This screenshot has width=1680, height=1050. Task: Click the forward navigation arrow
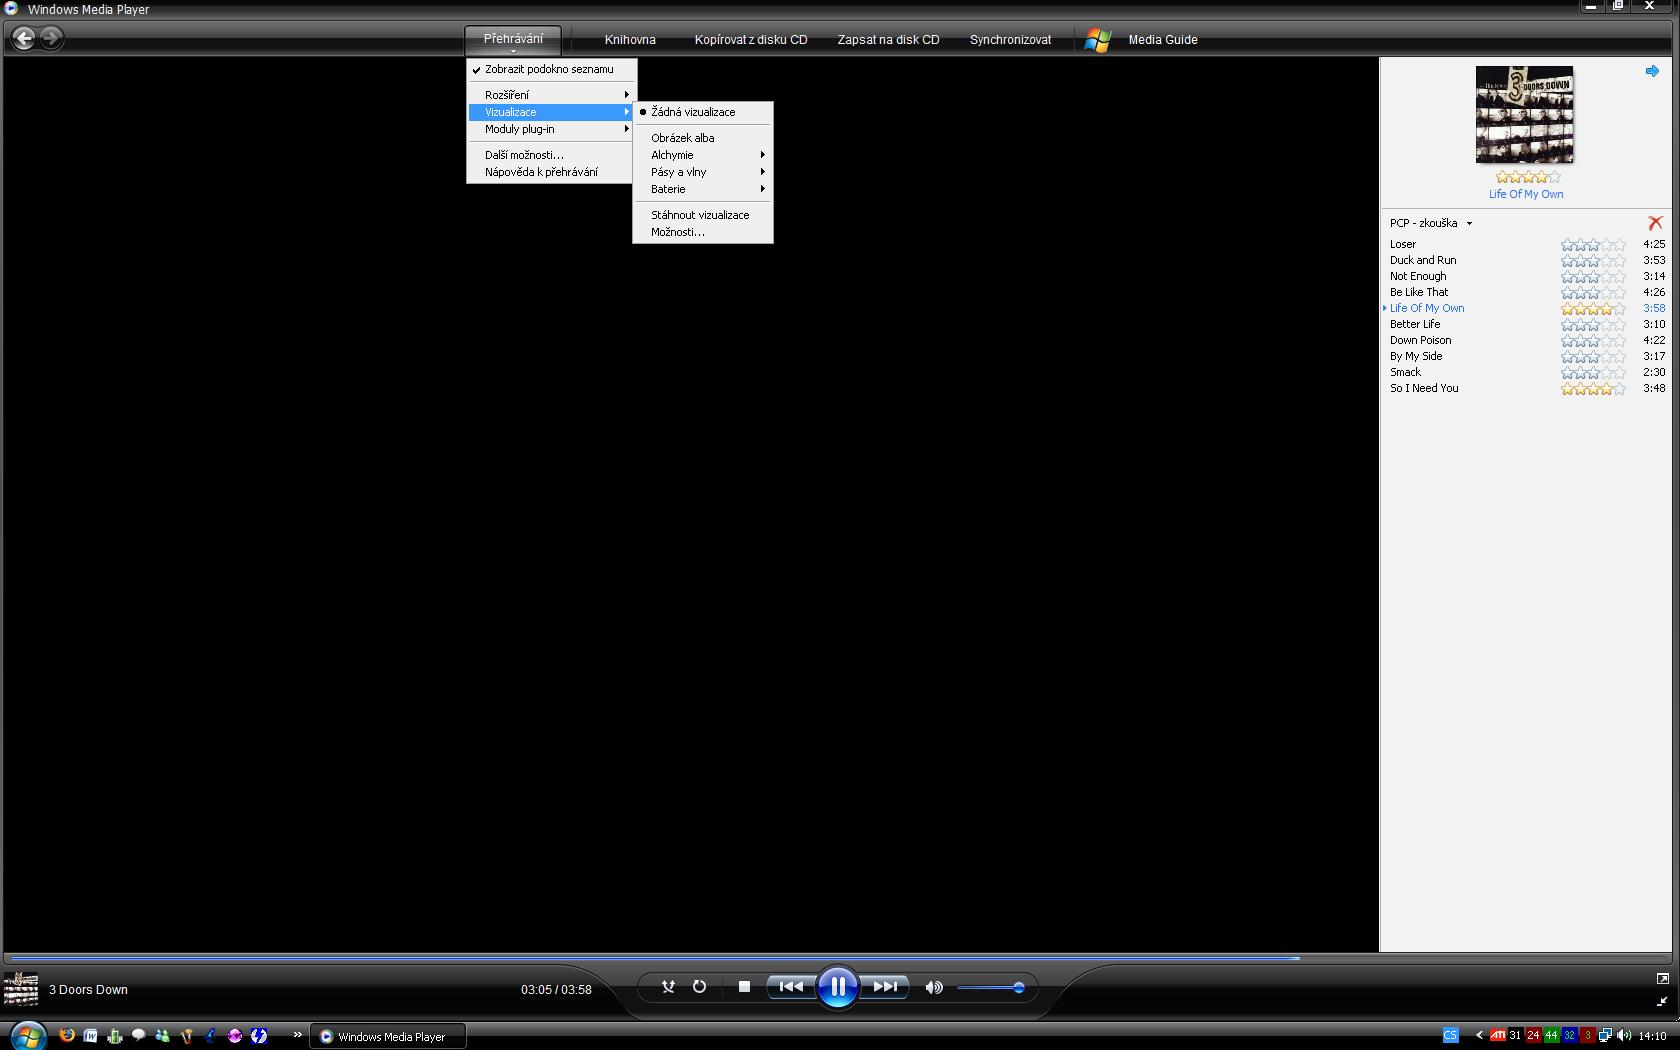tap(51, 39)
